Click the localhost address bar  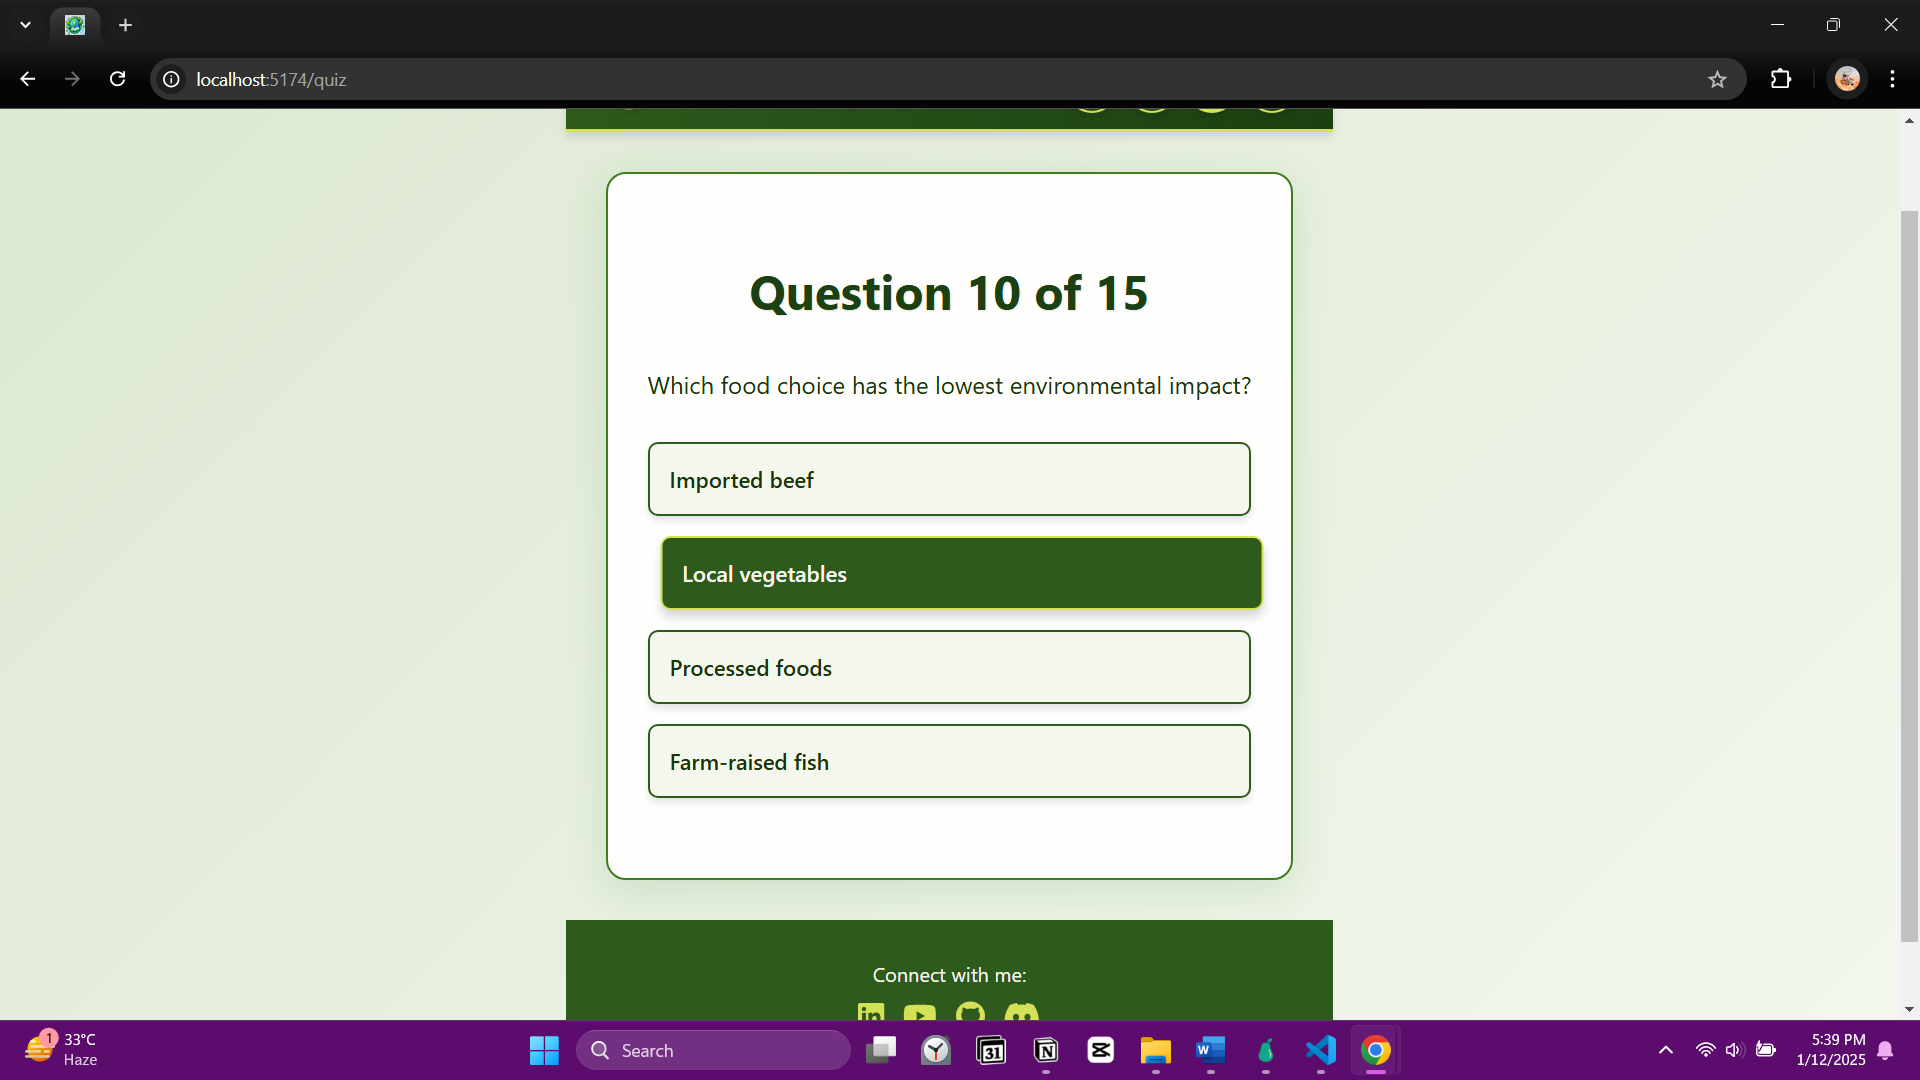click(x=900, y=79)
